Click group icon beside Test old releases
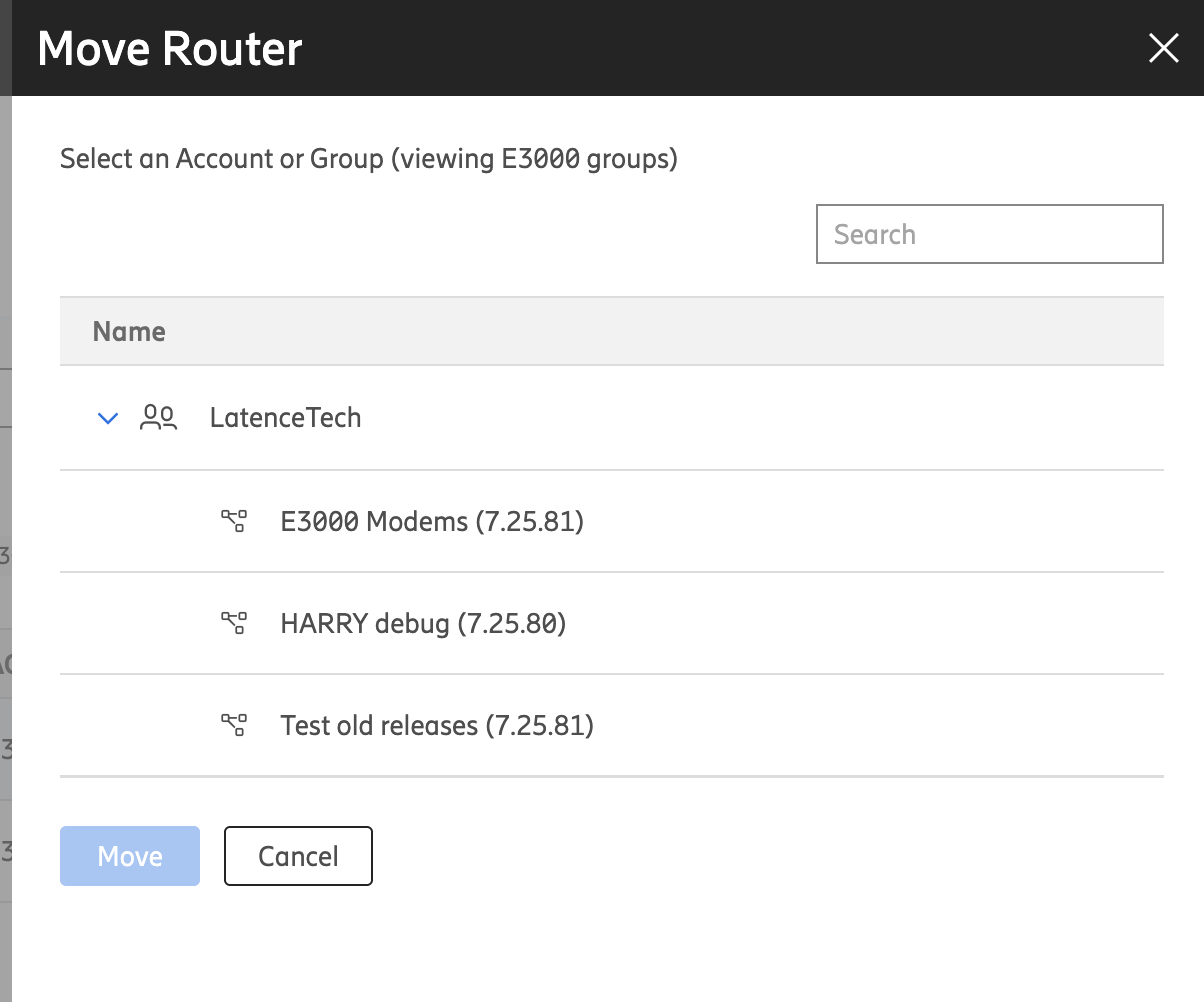Screen dimensions: 1204x1002 234,725
